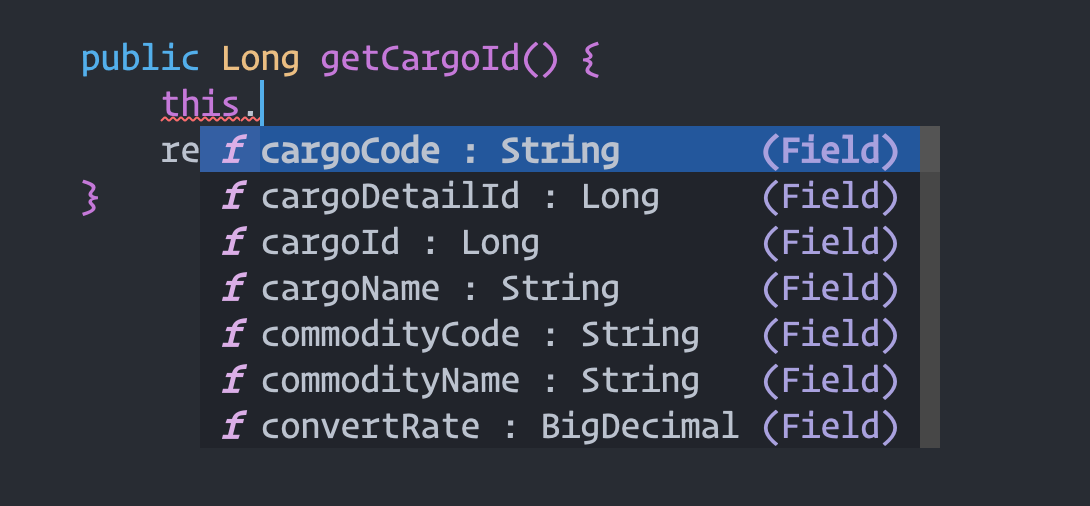Insert the cargoName : String completion
This screenshot has height=506, width=1090.
[x=440, y=289]
